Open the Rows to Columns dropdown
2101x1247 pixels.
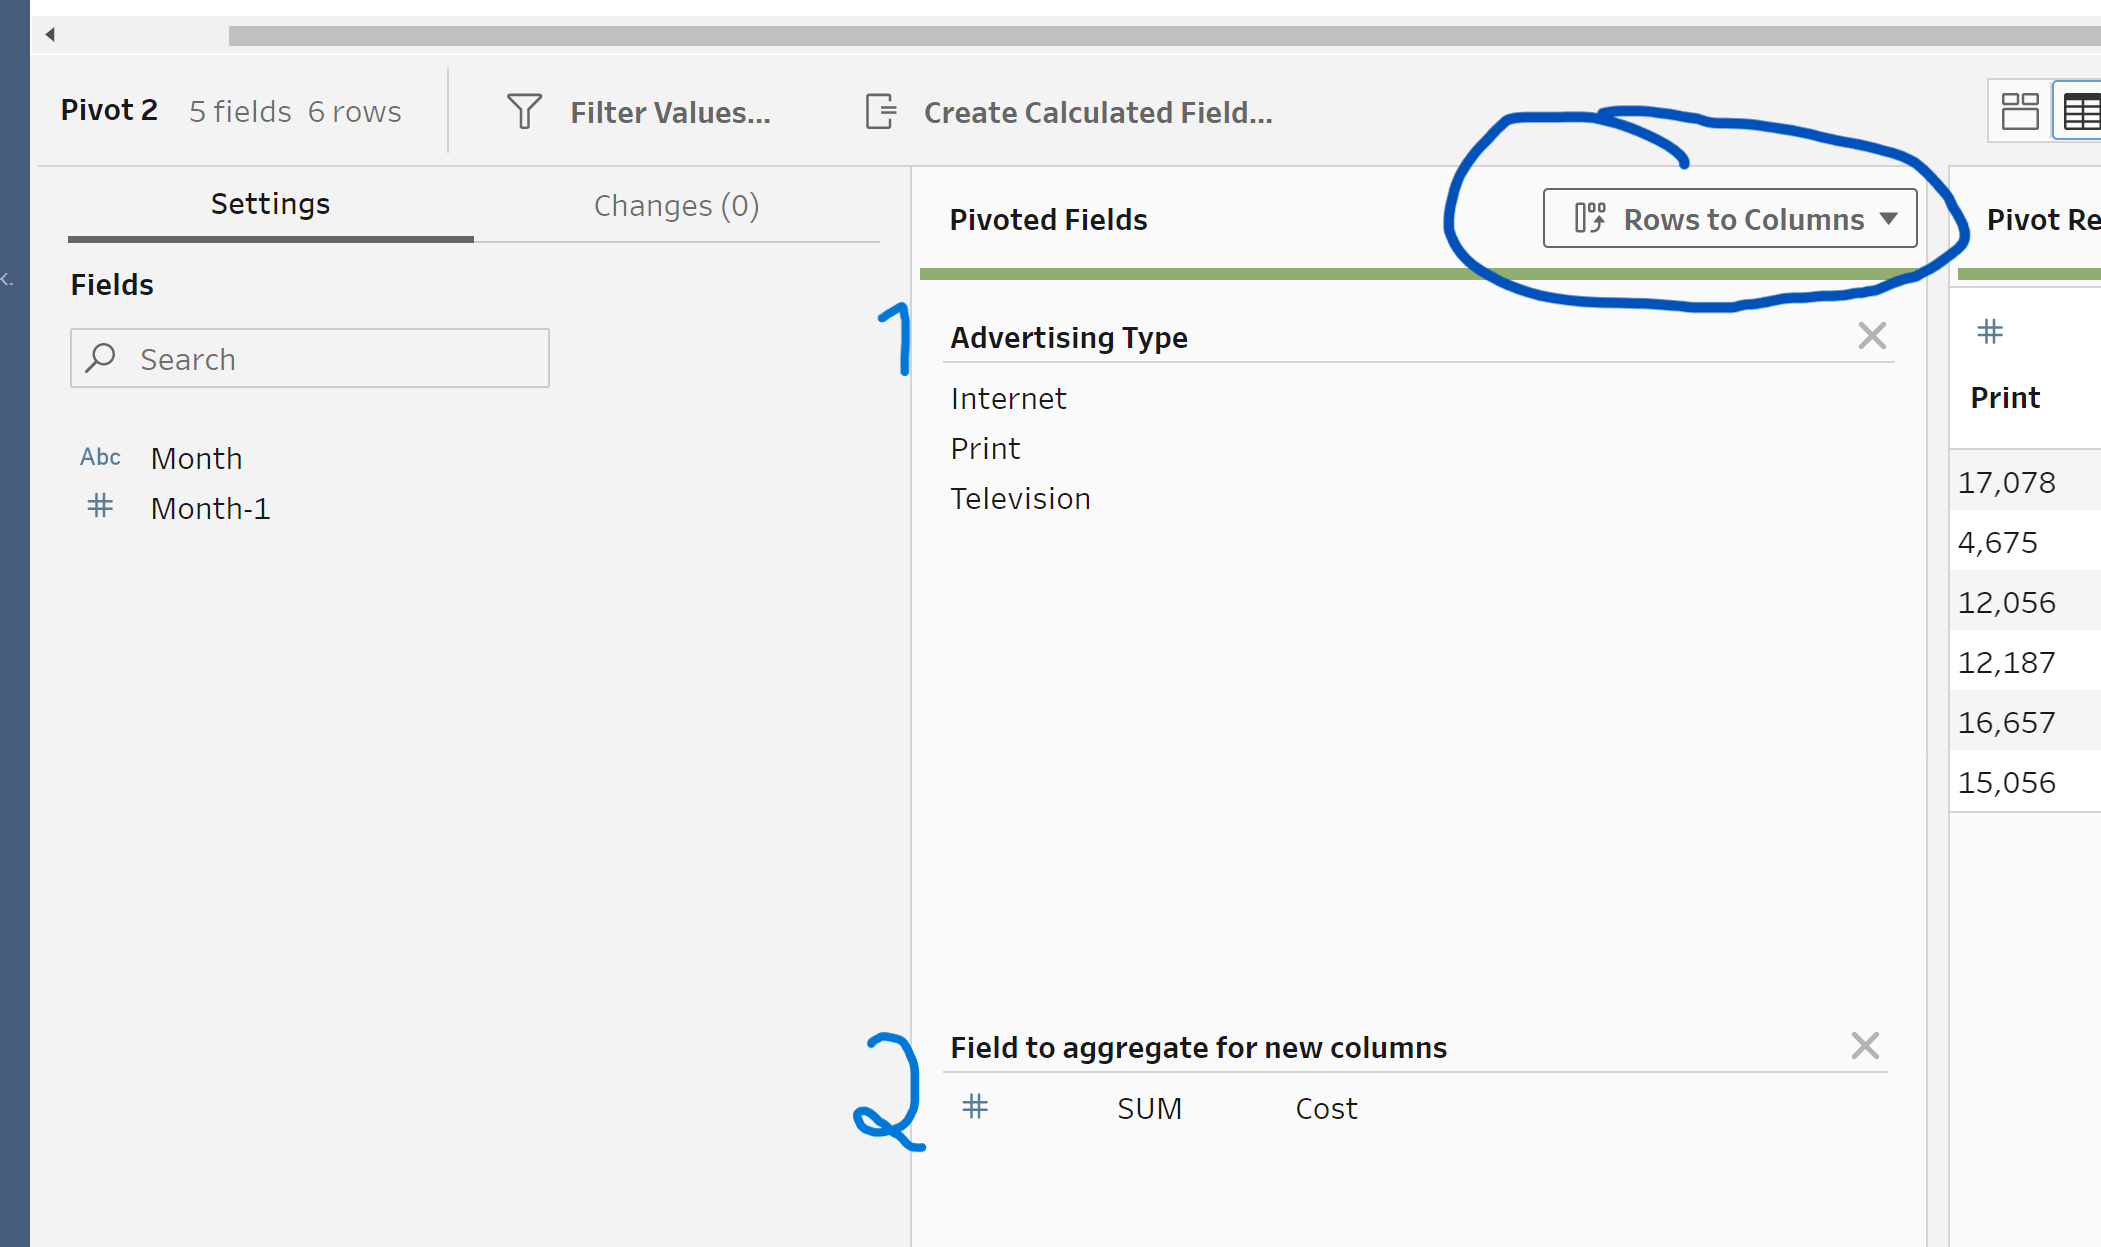[1729, 218]
